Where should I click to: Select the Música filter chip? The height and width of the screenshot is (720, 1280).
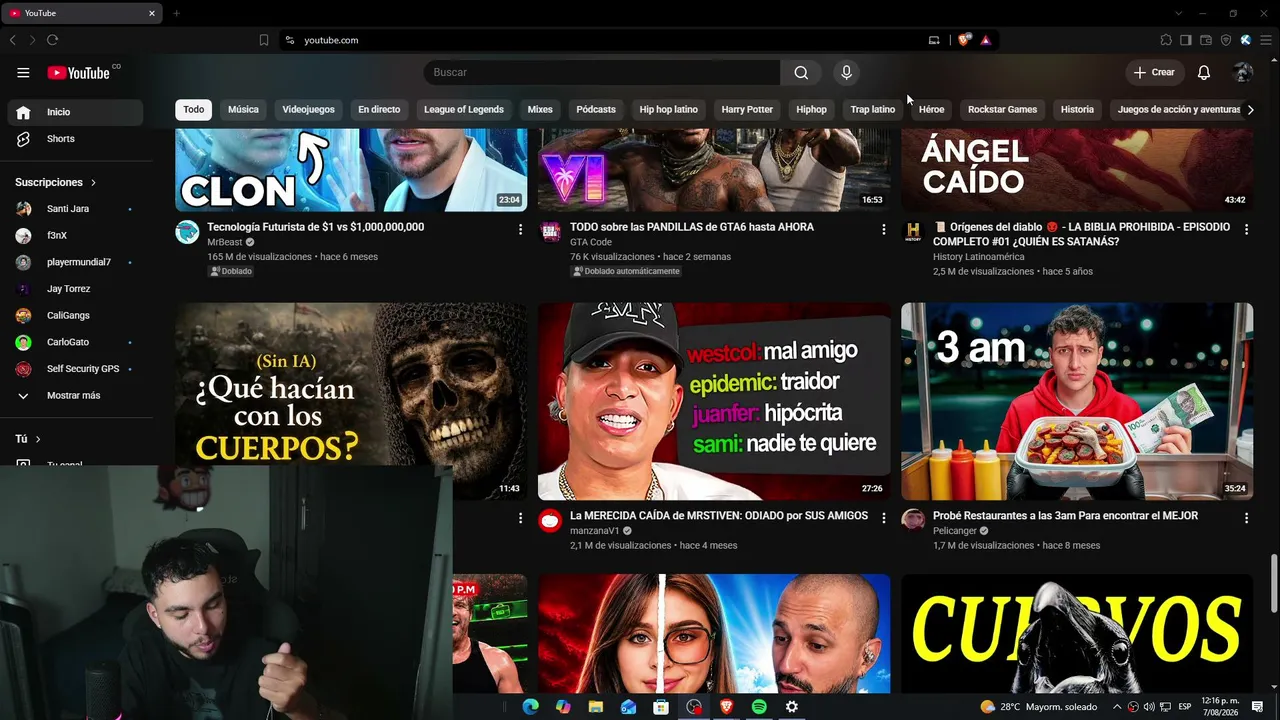243,110
